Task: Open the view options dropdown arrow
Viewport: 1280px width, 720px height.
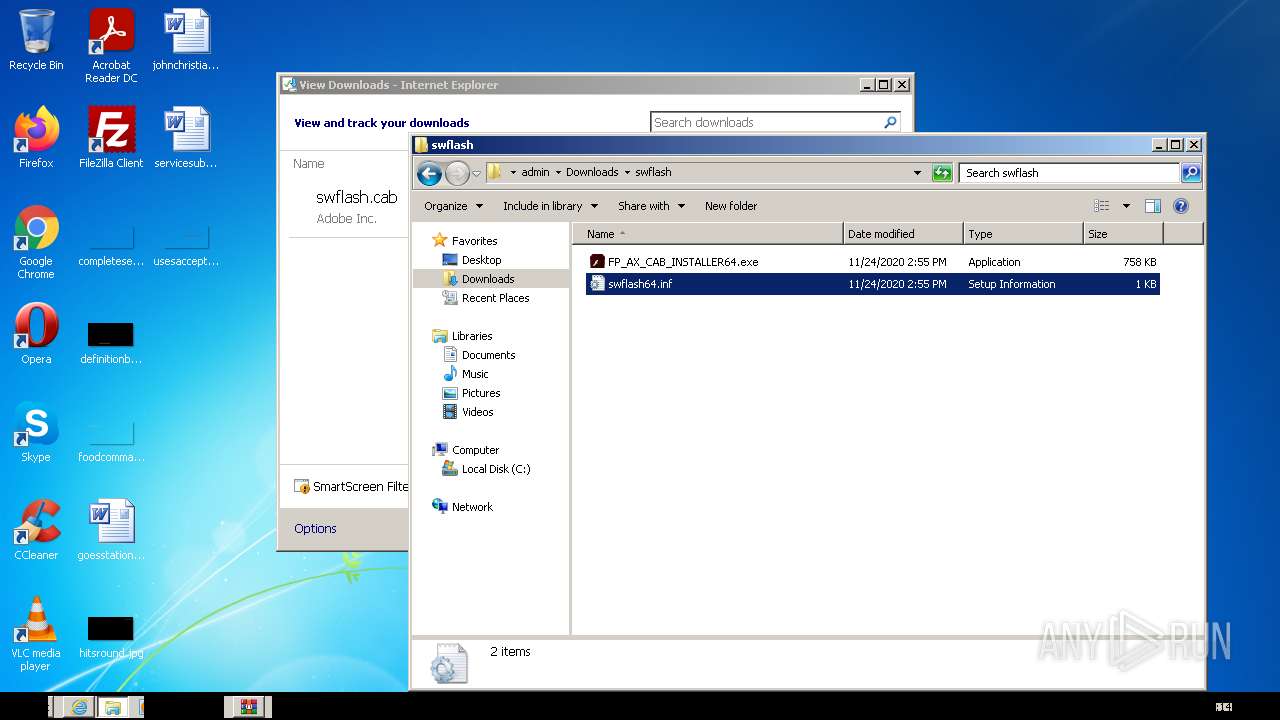Action: (1126, 206)
